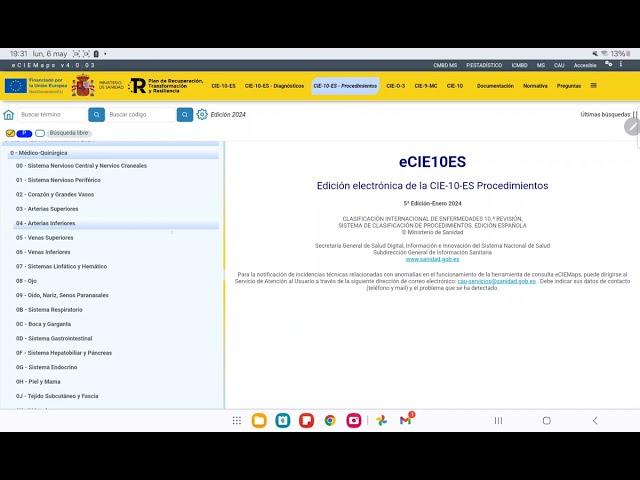Switch to the CIE-10-ES tab

(x=223, y=86)
